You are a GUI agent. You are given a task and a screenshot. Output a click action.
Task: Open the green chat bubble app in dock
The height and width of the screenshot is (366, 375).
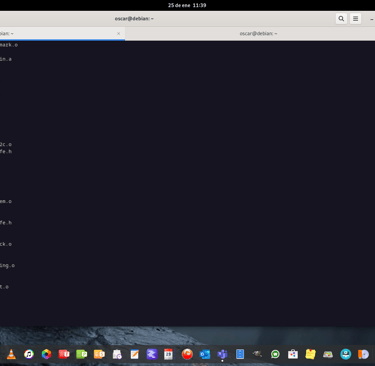[x=275, y=354]
